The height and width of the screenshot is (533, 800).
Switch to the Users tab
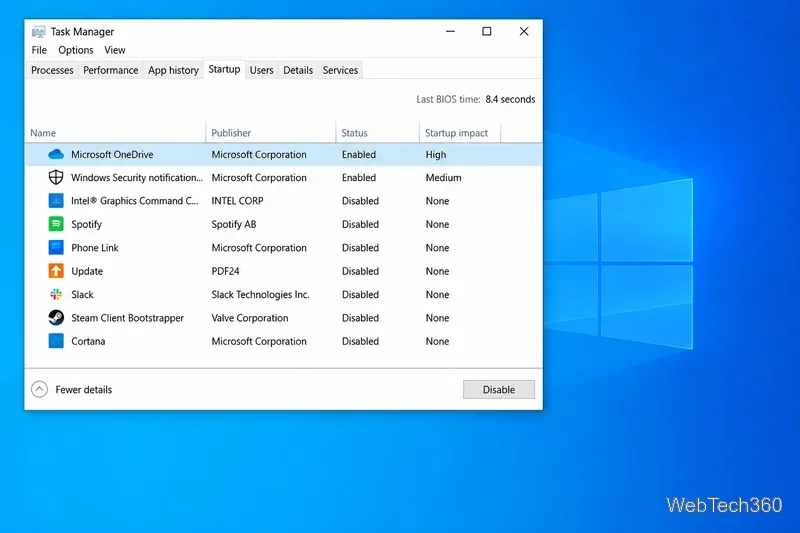261,70
